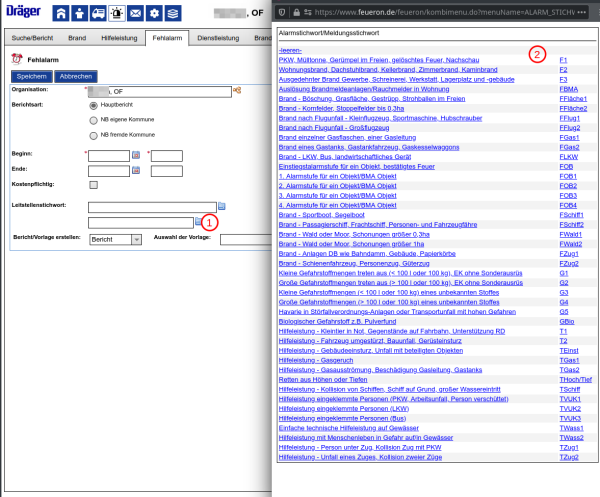Choose NB eigene Kommune report type
The image size is (600, 497).
(94, 119)
